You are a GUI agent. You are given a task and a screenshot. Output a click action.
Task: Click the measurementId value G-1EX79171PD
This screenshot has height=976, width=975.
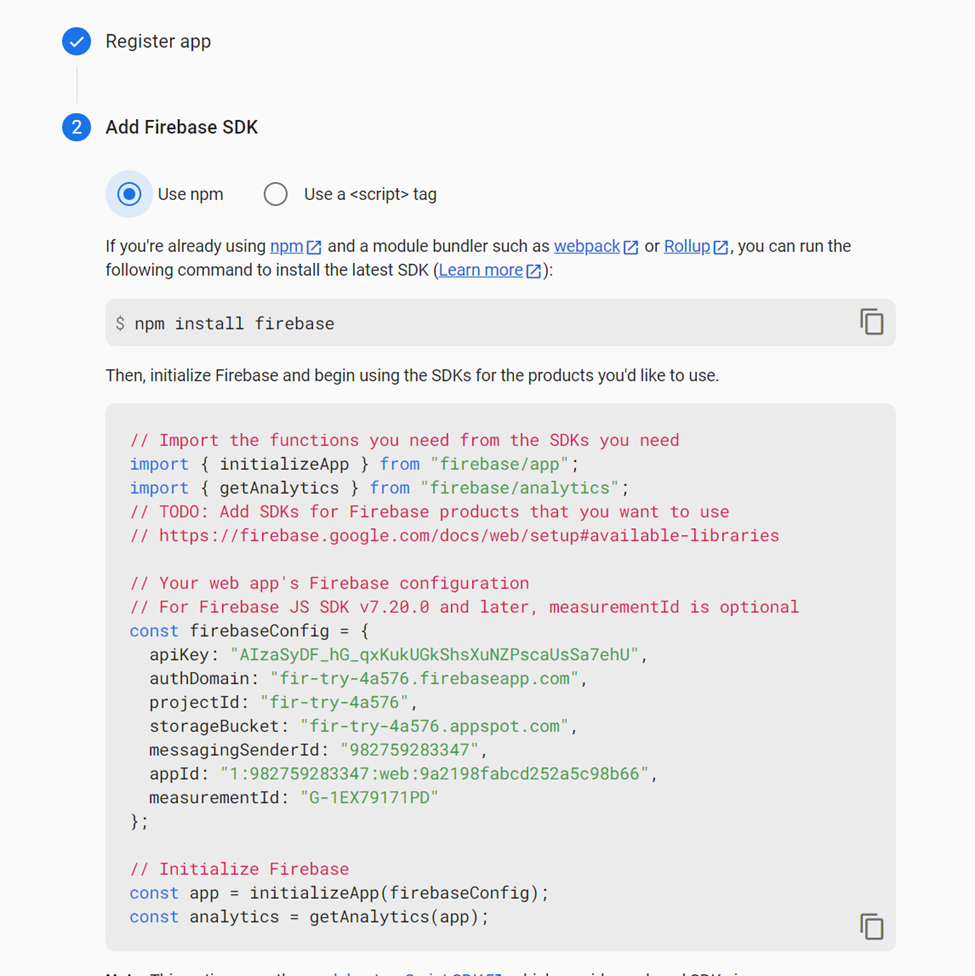pyautogui.click(x=369, y=798)
